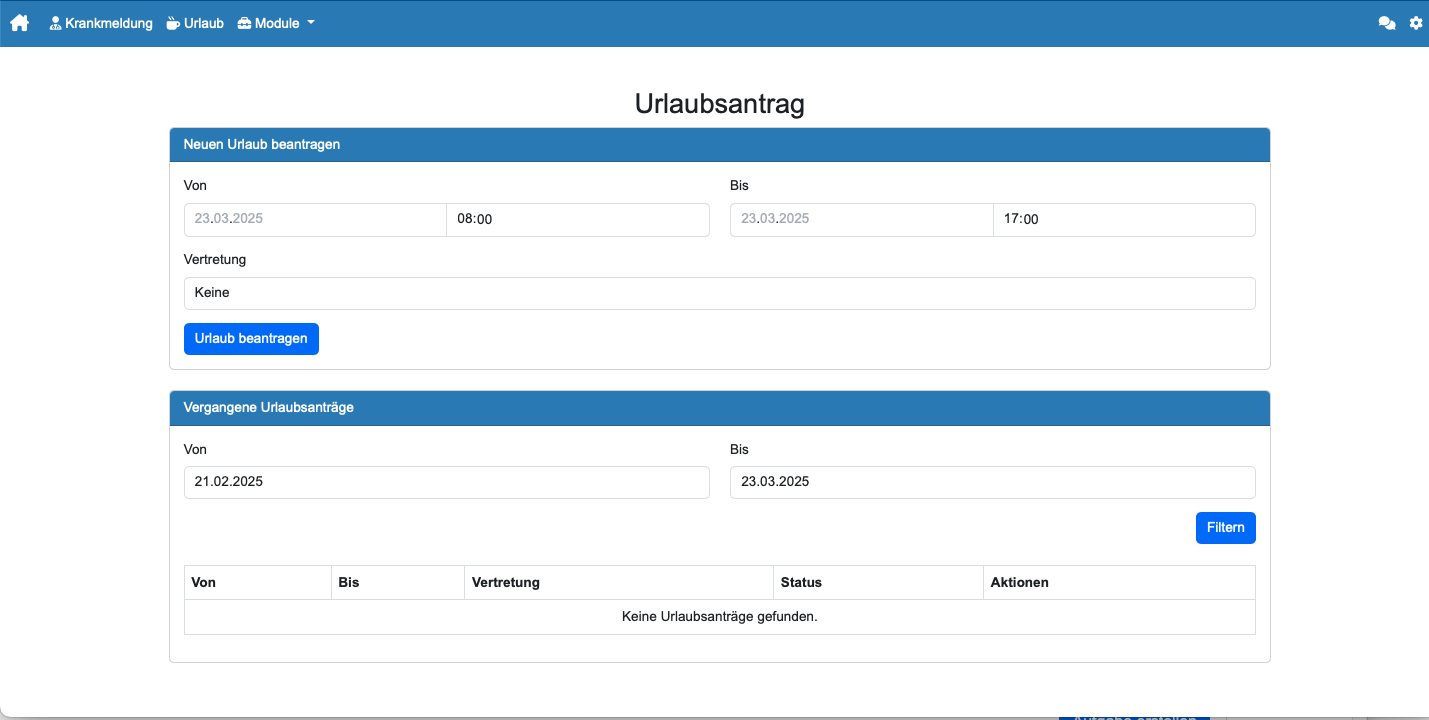Apply the date filter with Filtern
Image resolution: width=1429 pixels, height=720 pixels.
pos(1225,527)
